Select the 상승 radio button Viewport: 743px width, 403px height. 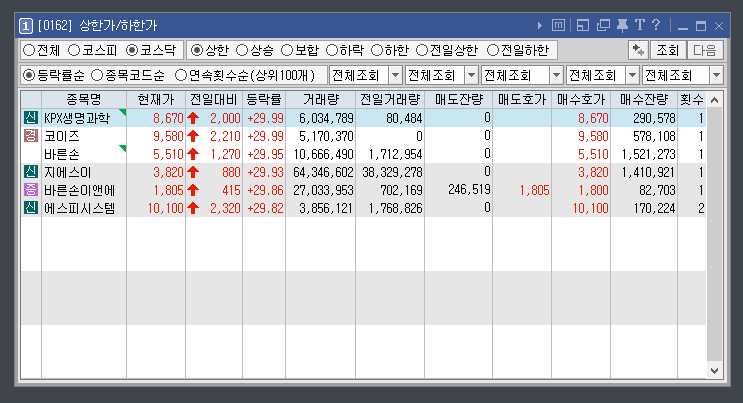[x=242, y=50]
